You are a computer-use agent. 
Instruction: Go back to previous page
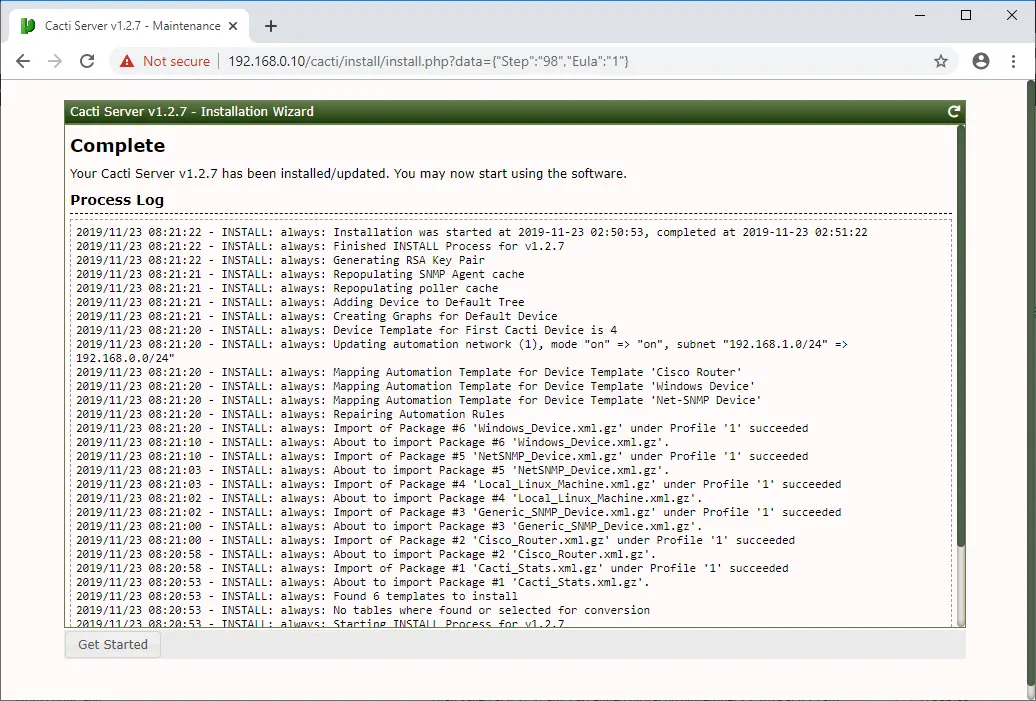(23, 61)
